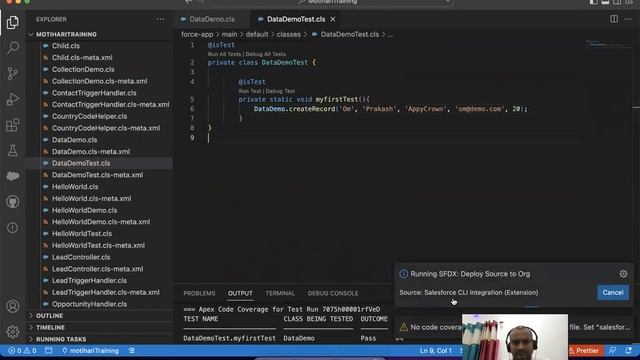This screenshot has height=360, width=640.
Task: Collapse the MOTIHARITRAINING folder section
Action: pyautogui.click(x=100, y=34)
